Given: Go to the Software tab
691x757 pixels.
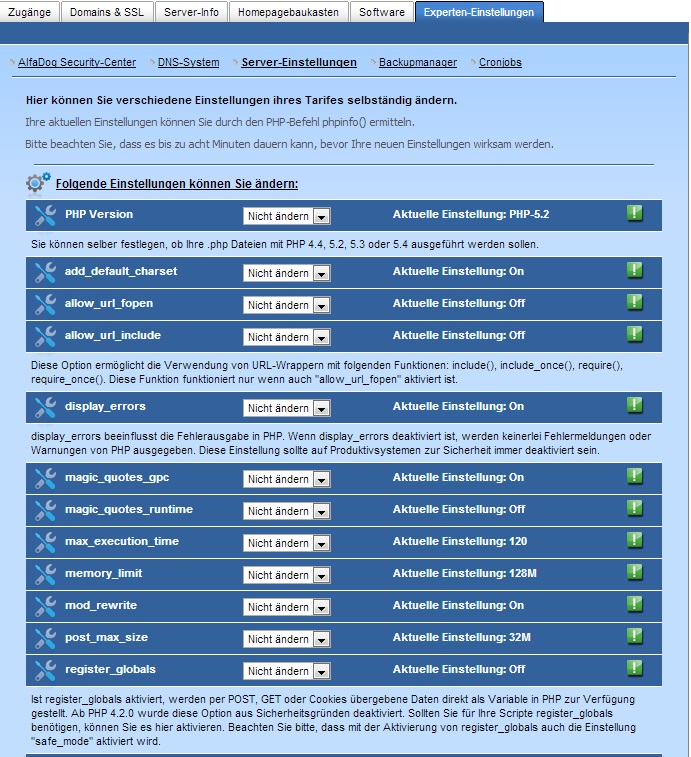Looking at the screenshot, I should tap(382, 12).
